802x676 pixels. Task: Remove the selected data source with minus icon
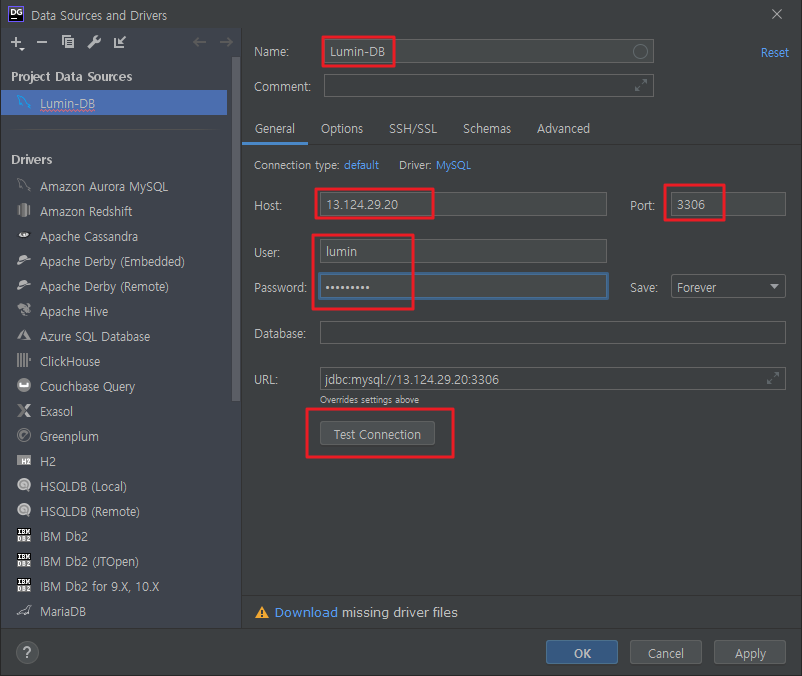(x=42, y=42)
